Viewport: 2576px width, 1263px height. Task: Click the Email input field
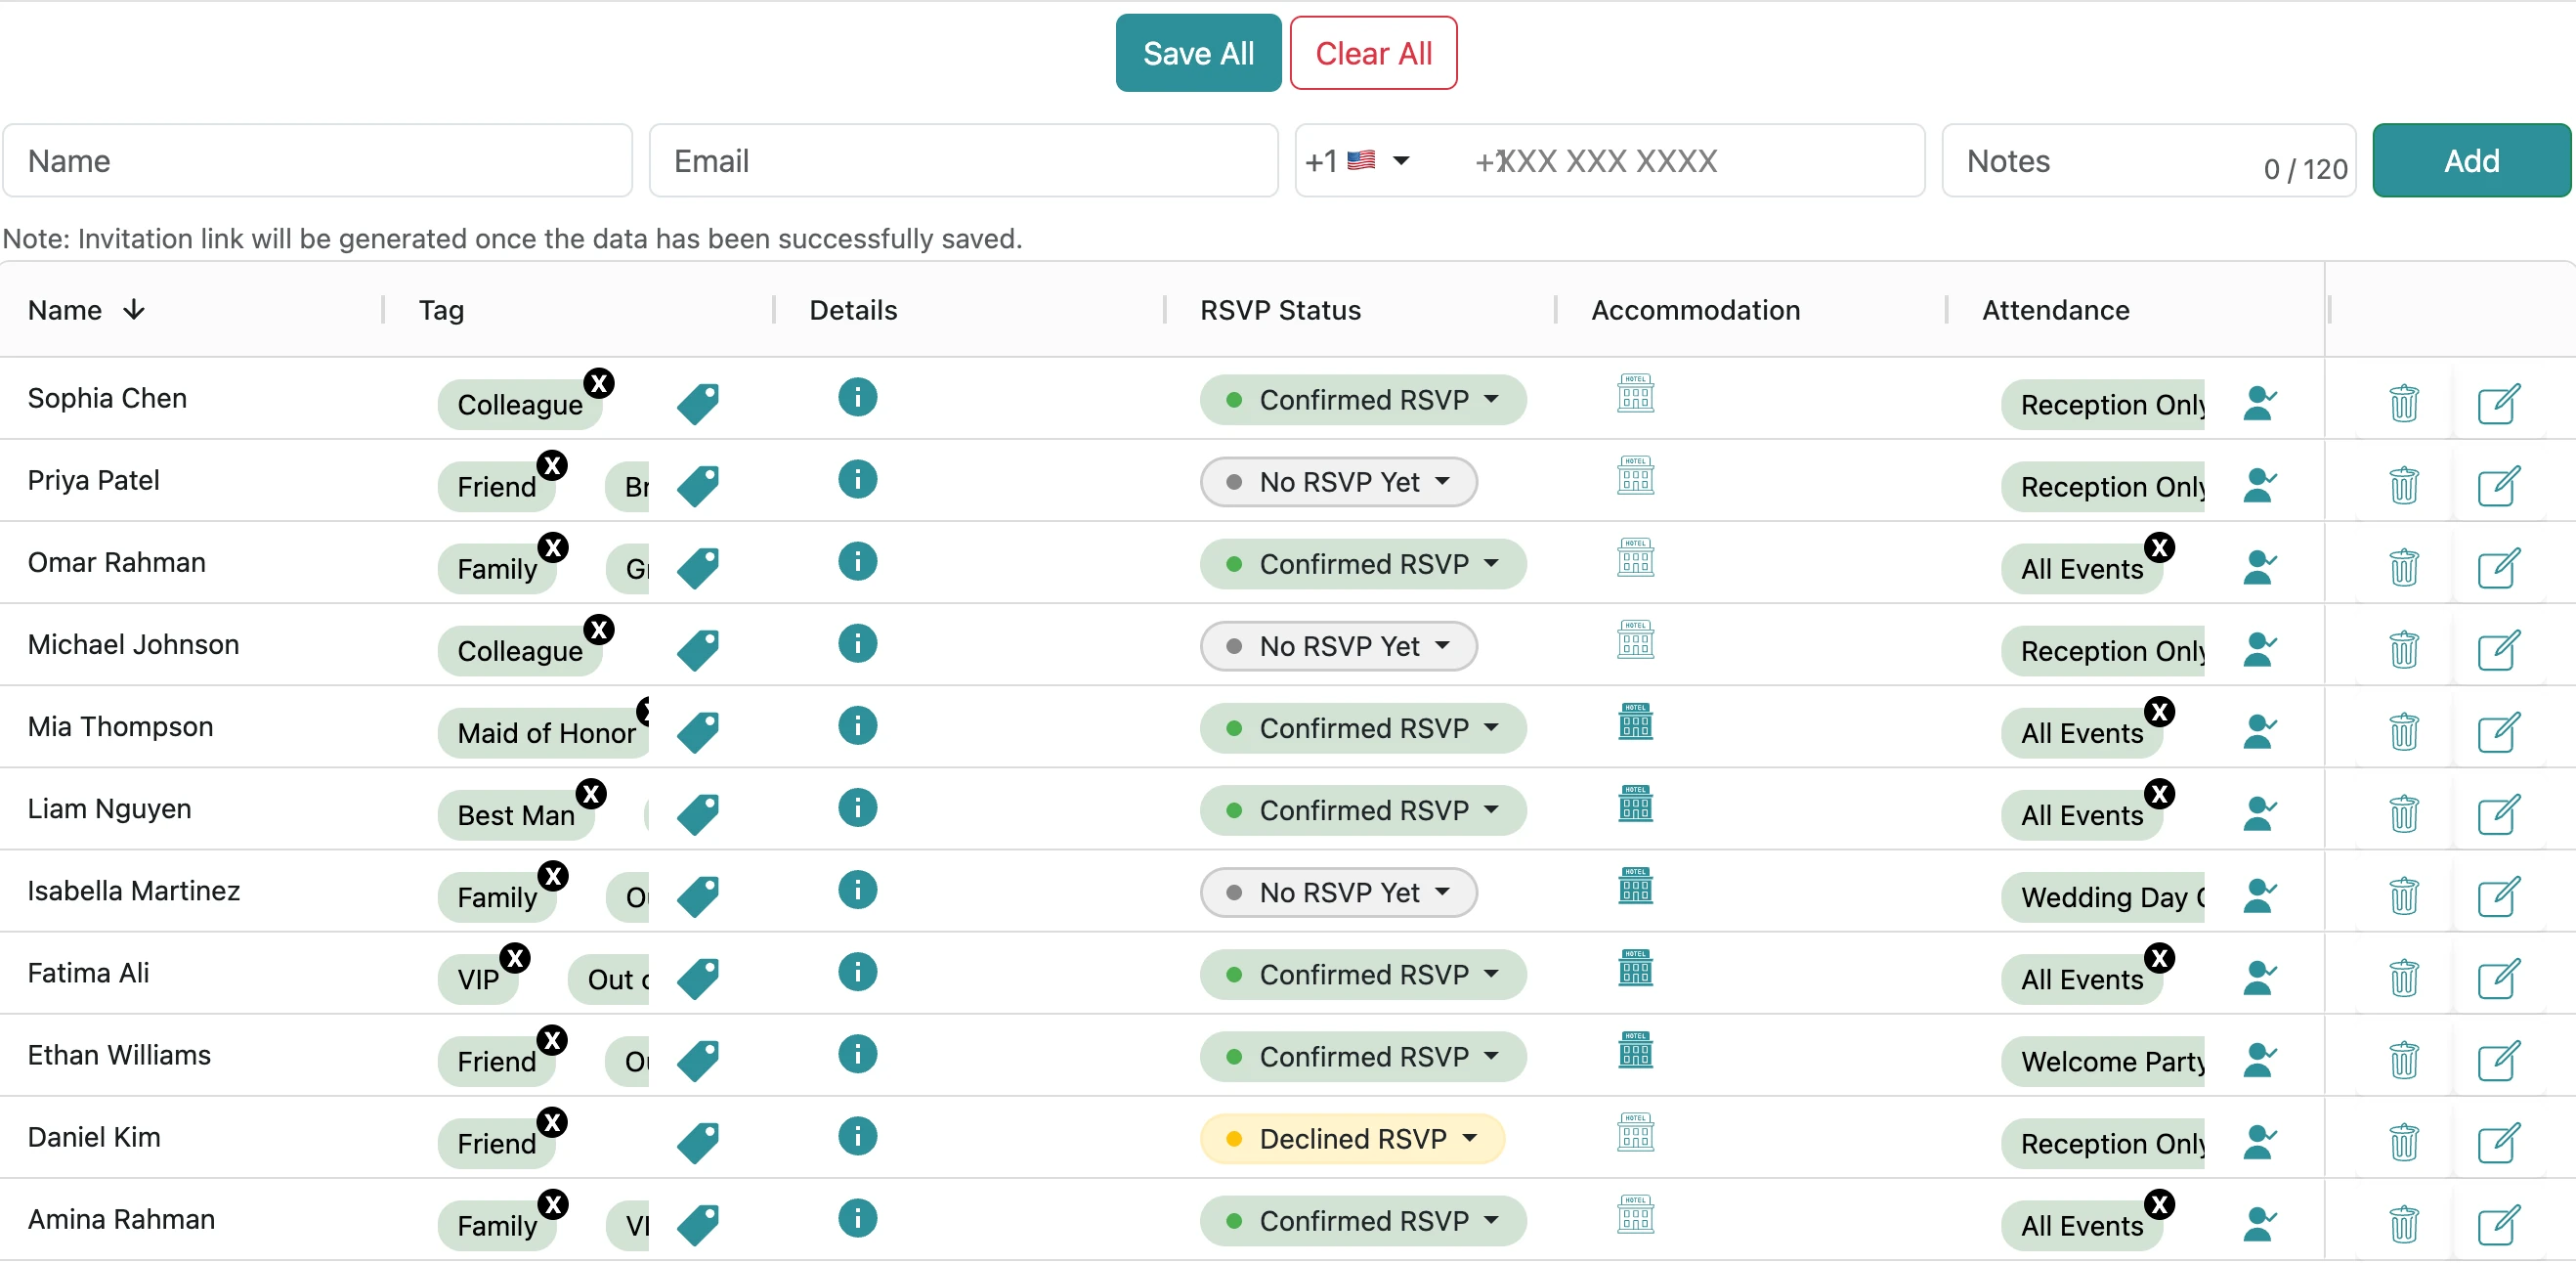tap(962, 160)
